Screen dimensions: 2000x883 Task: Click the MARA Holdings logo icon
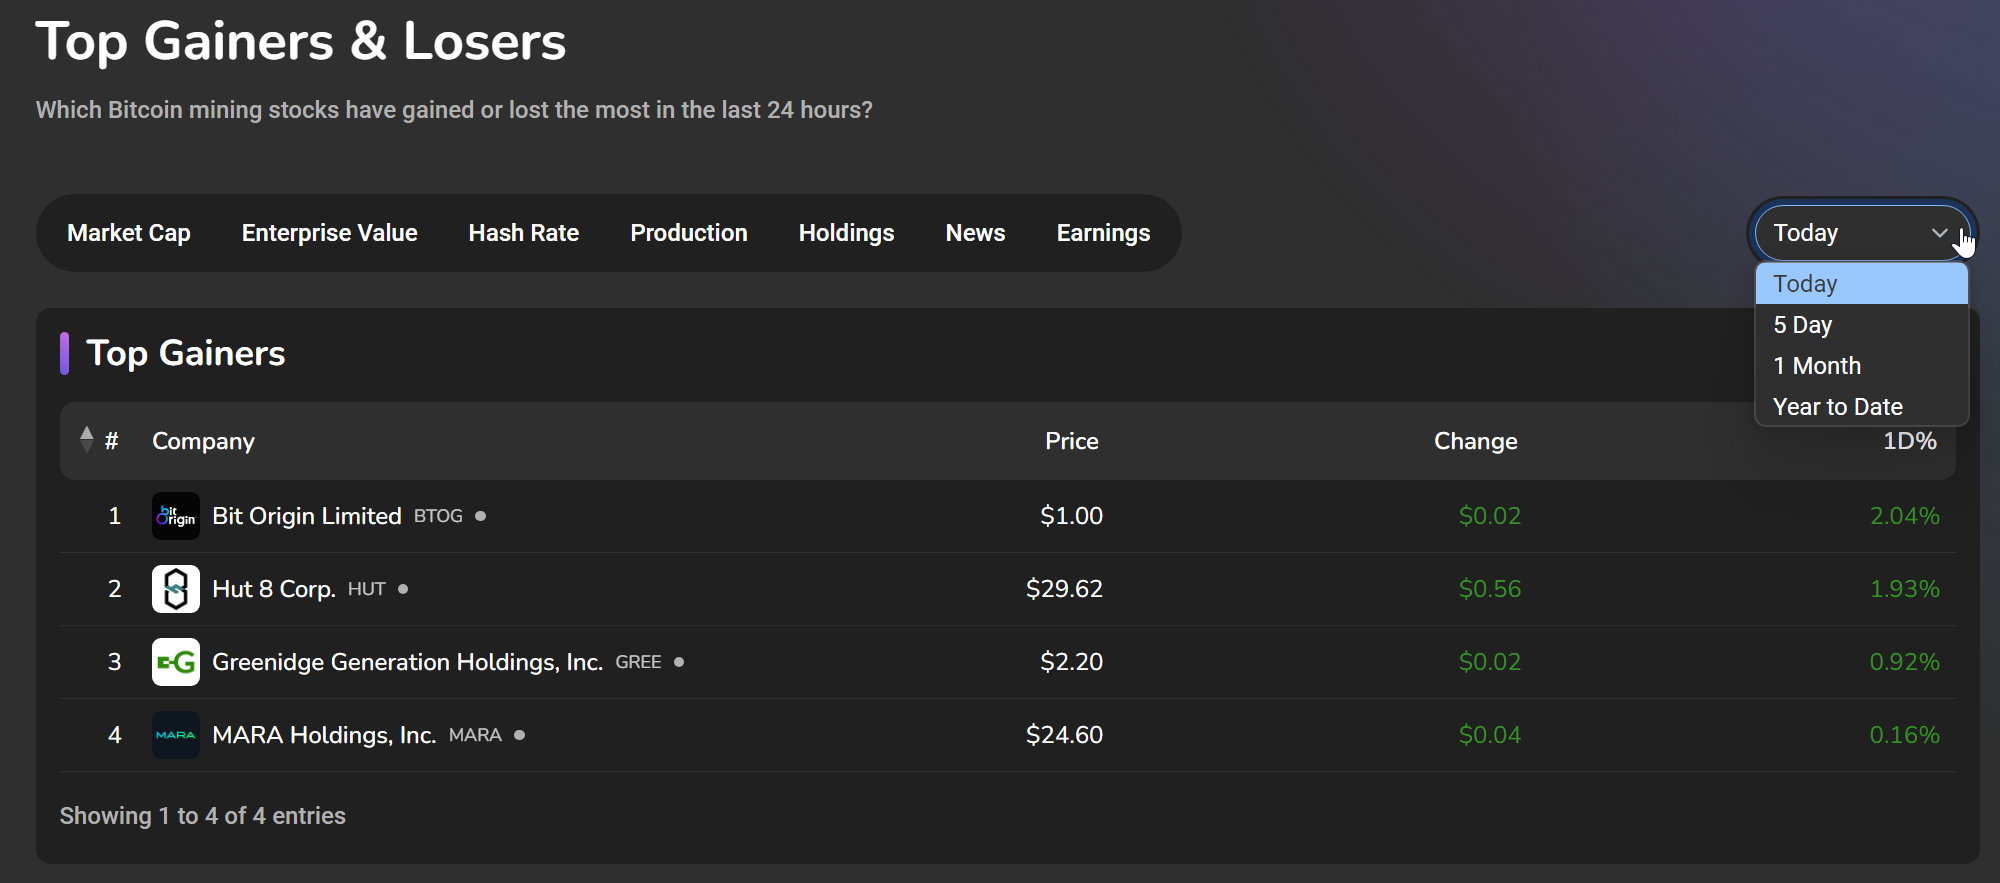pos(175,735)
